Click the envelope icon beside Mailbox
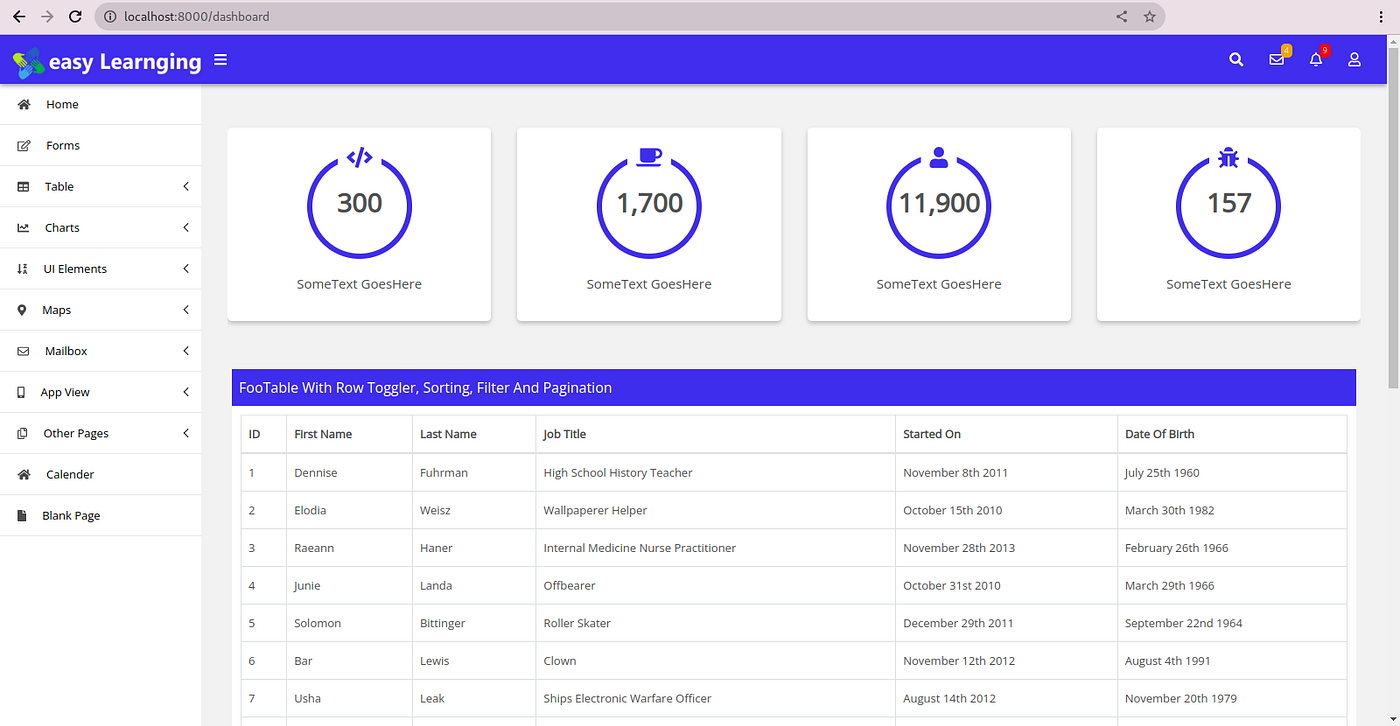Viewport: 1400px width, 726px height. click(x=23, y=351)
